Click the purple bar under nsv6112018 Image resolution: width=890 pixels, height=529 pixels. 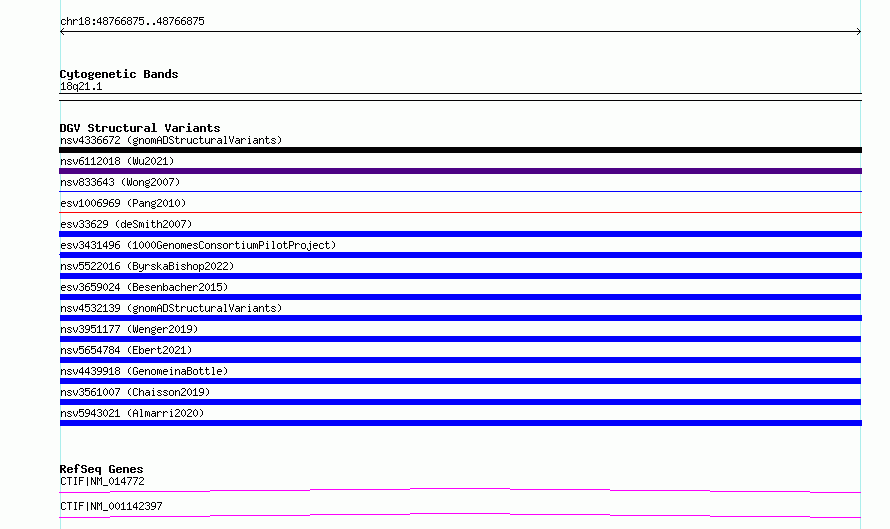[460, 171]
